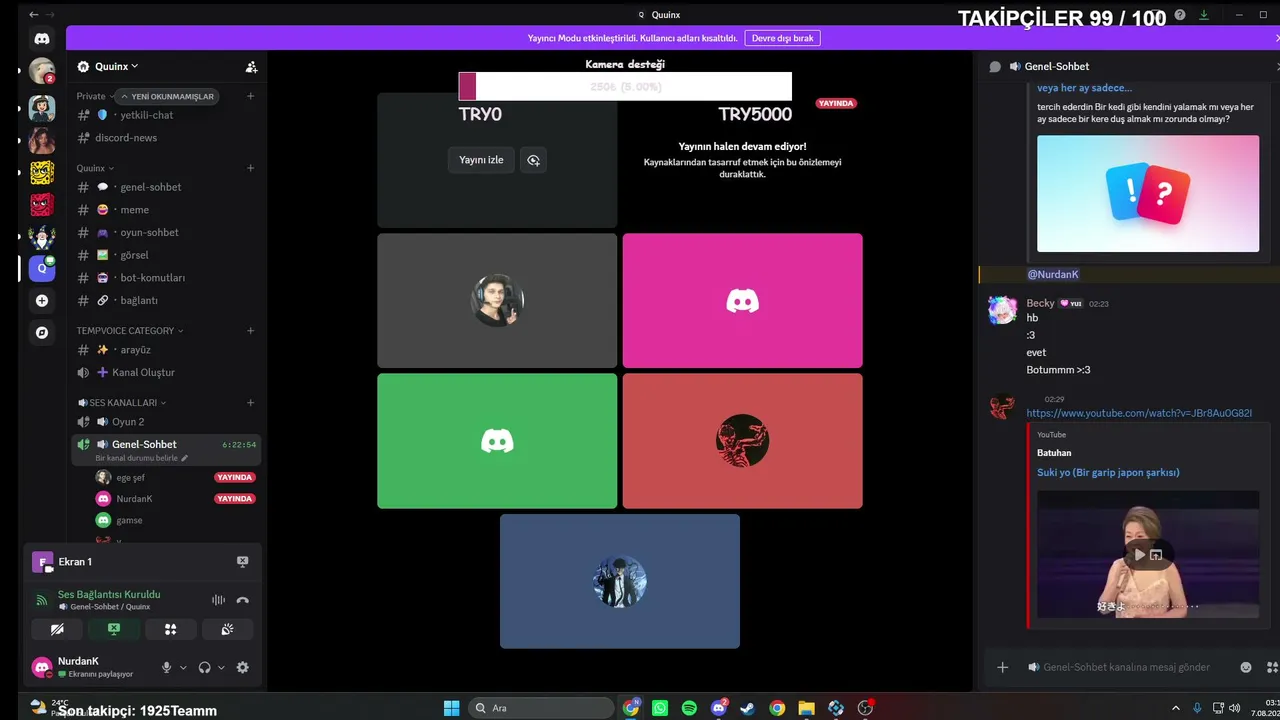Mute the microphone
Screen dimensions: 1280x720
pyautogui.click(x=167, y=667)
